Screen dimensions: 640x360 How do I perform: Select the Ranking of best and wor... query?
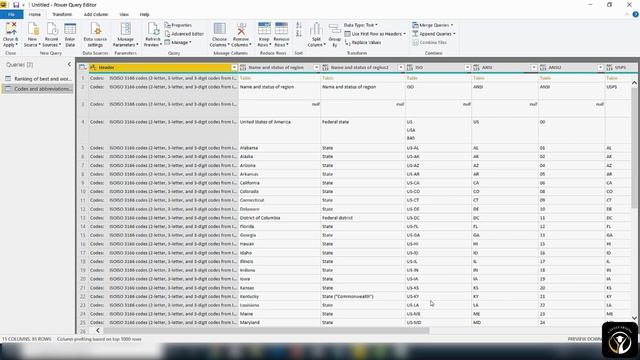tap(38, 79)
